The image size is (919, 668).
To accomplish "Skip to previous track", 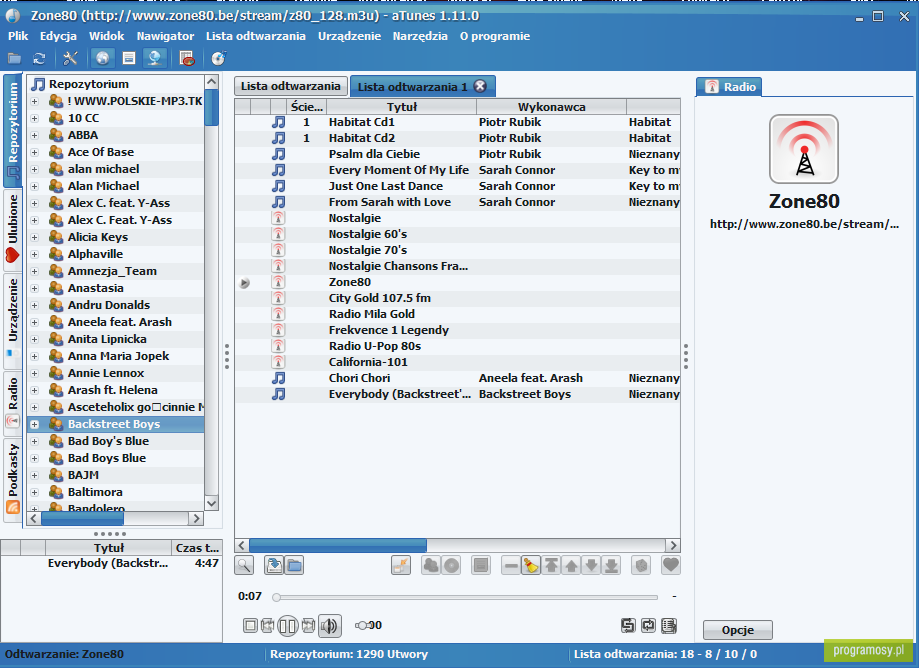I will pyautogui.click(x=267, y=626).
